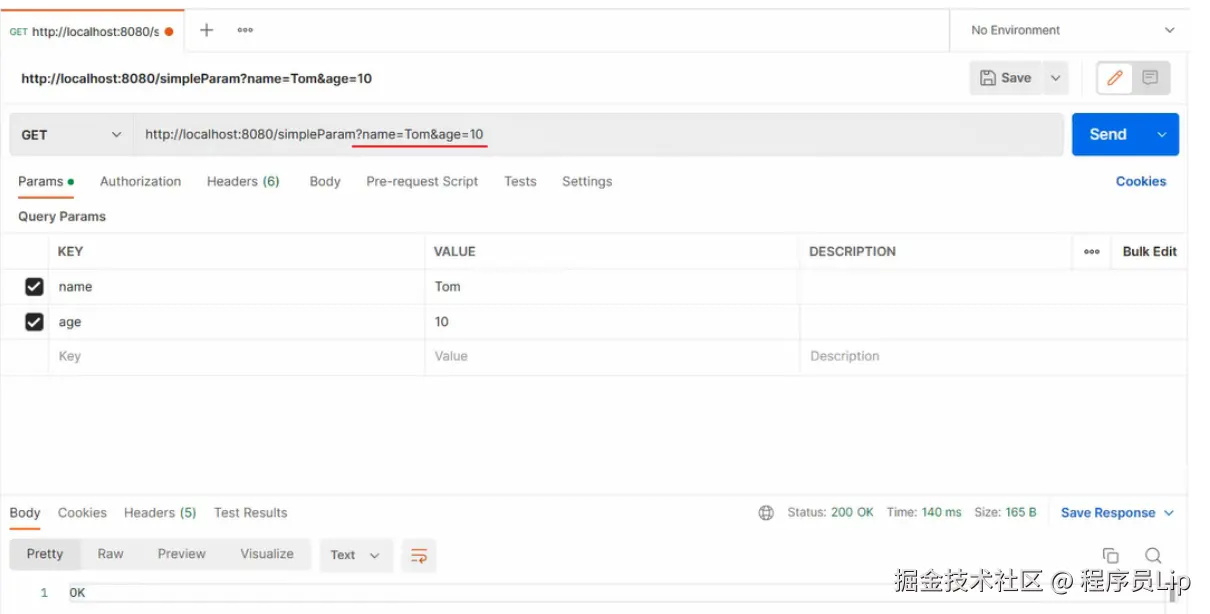Click the empty Key input cell
The image size is (1210, 614).
(236, 357)
